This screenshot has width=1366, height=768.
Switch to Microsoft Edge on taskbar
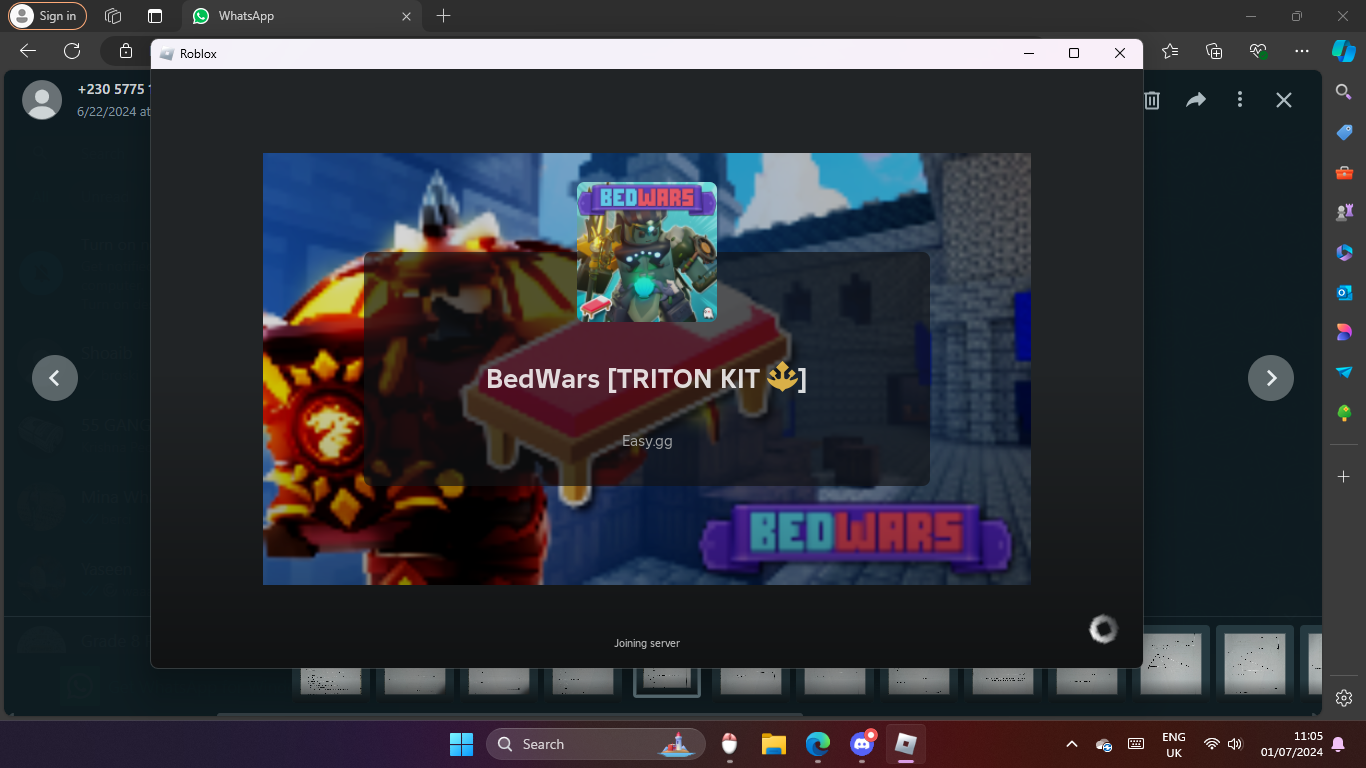(818, 744)
